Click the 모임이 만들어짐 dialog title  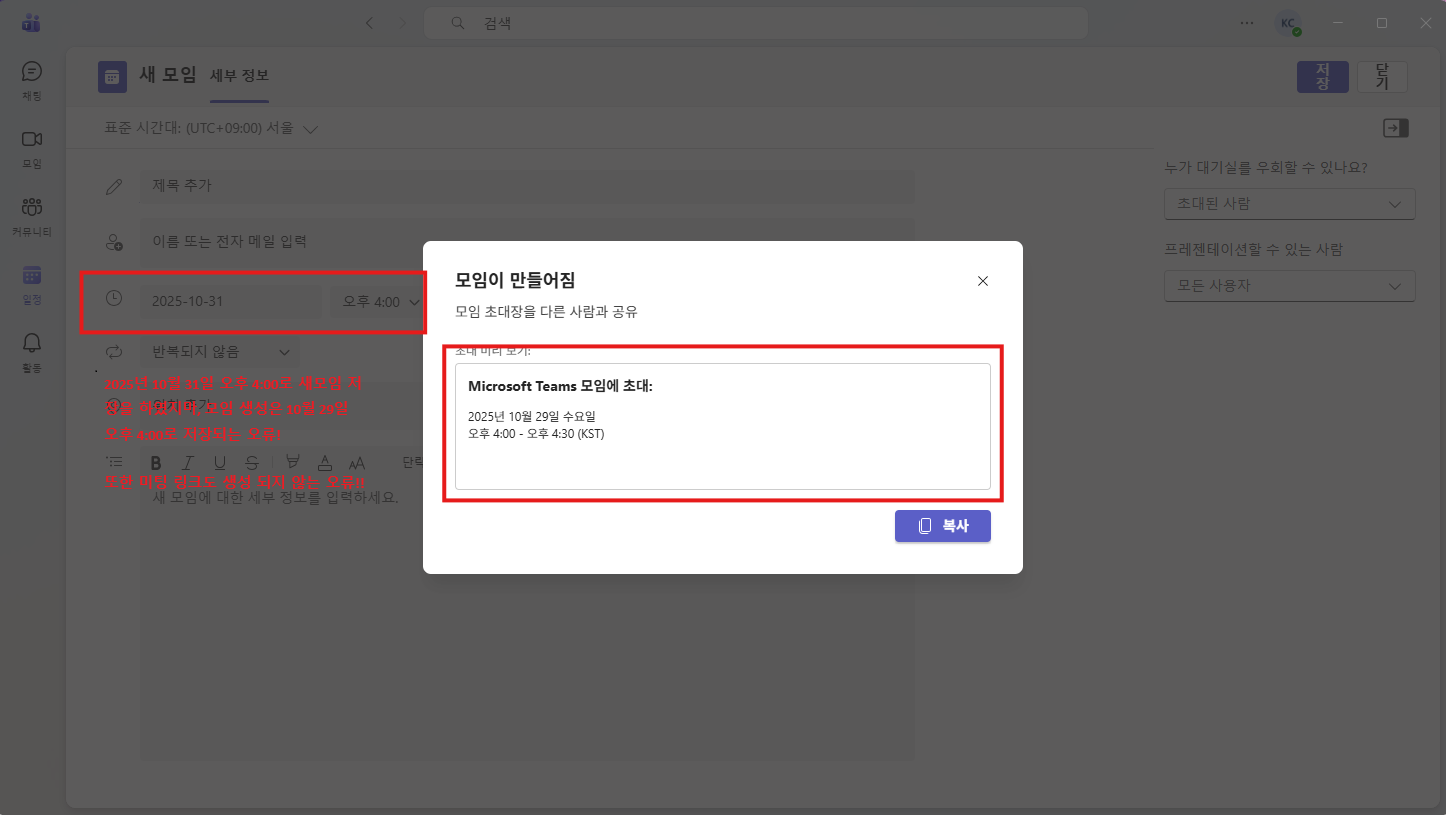[515, 280]
